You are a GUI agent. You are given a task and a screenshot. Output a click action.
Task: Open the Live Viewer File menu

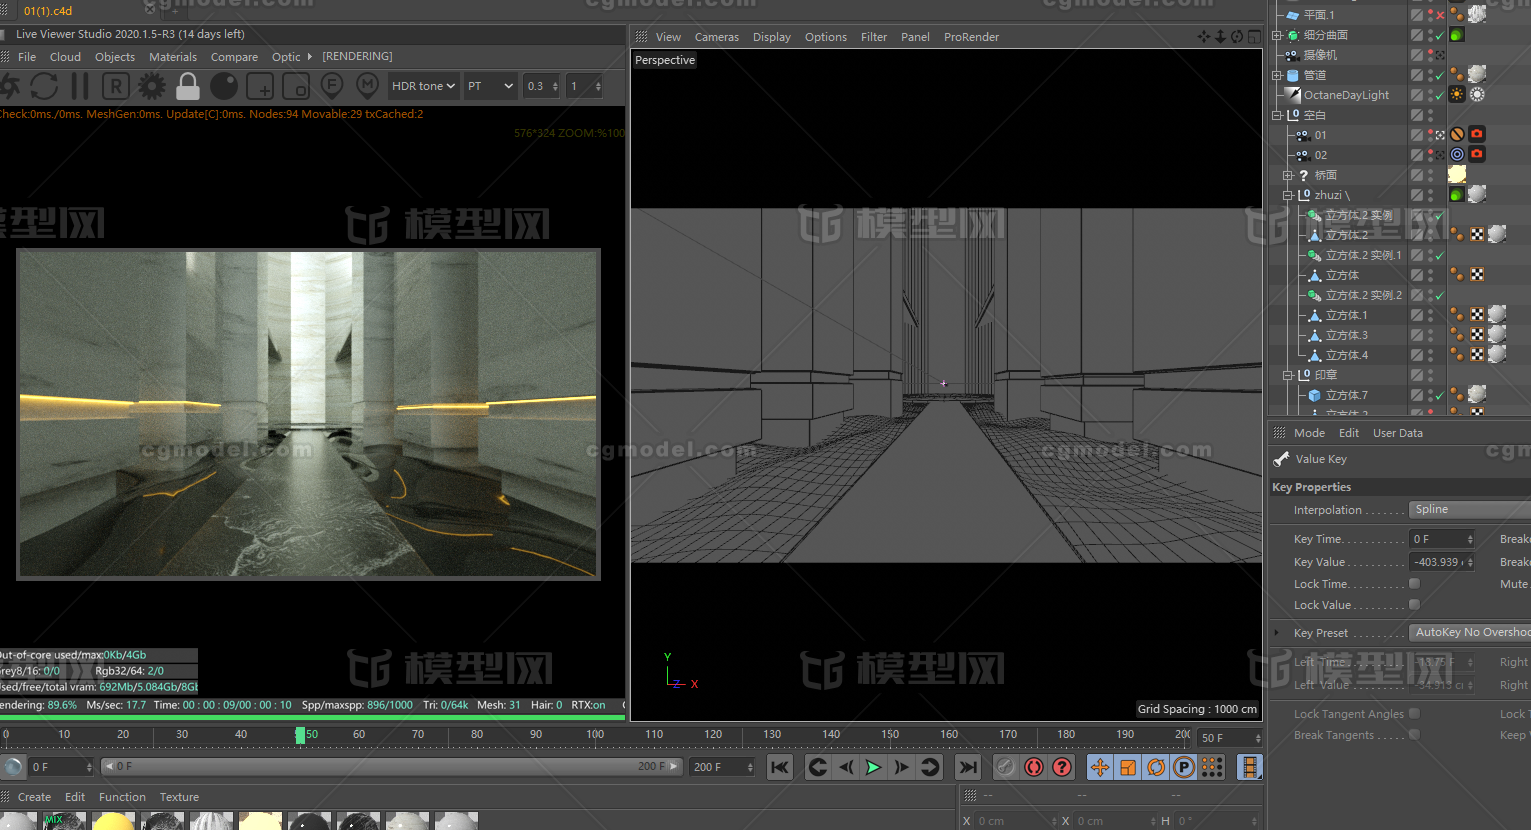(27, 57)
